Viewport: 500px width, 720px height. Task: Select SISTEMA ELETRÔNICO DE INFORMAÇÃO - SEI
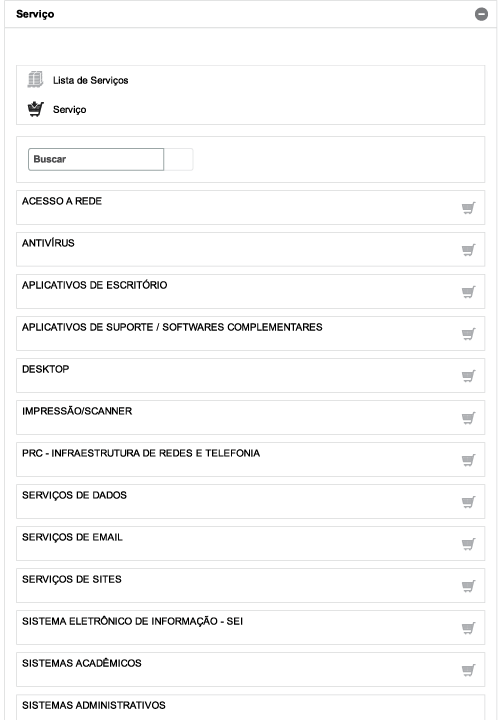250,628
